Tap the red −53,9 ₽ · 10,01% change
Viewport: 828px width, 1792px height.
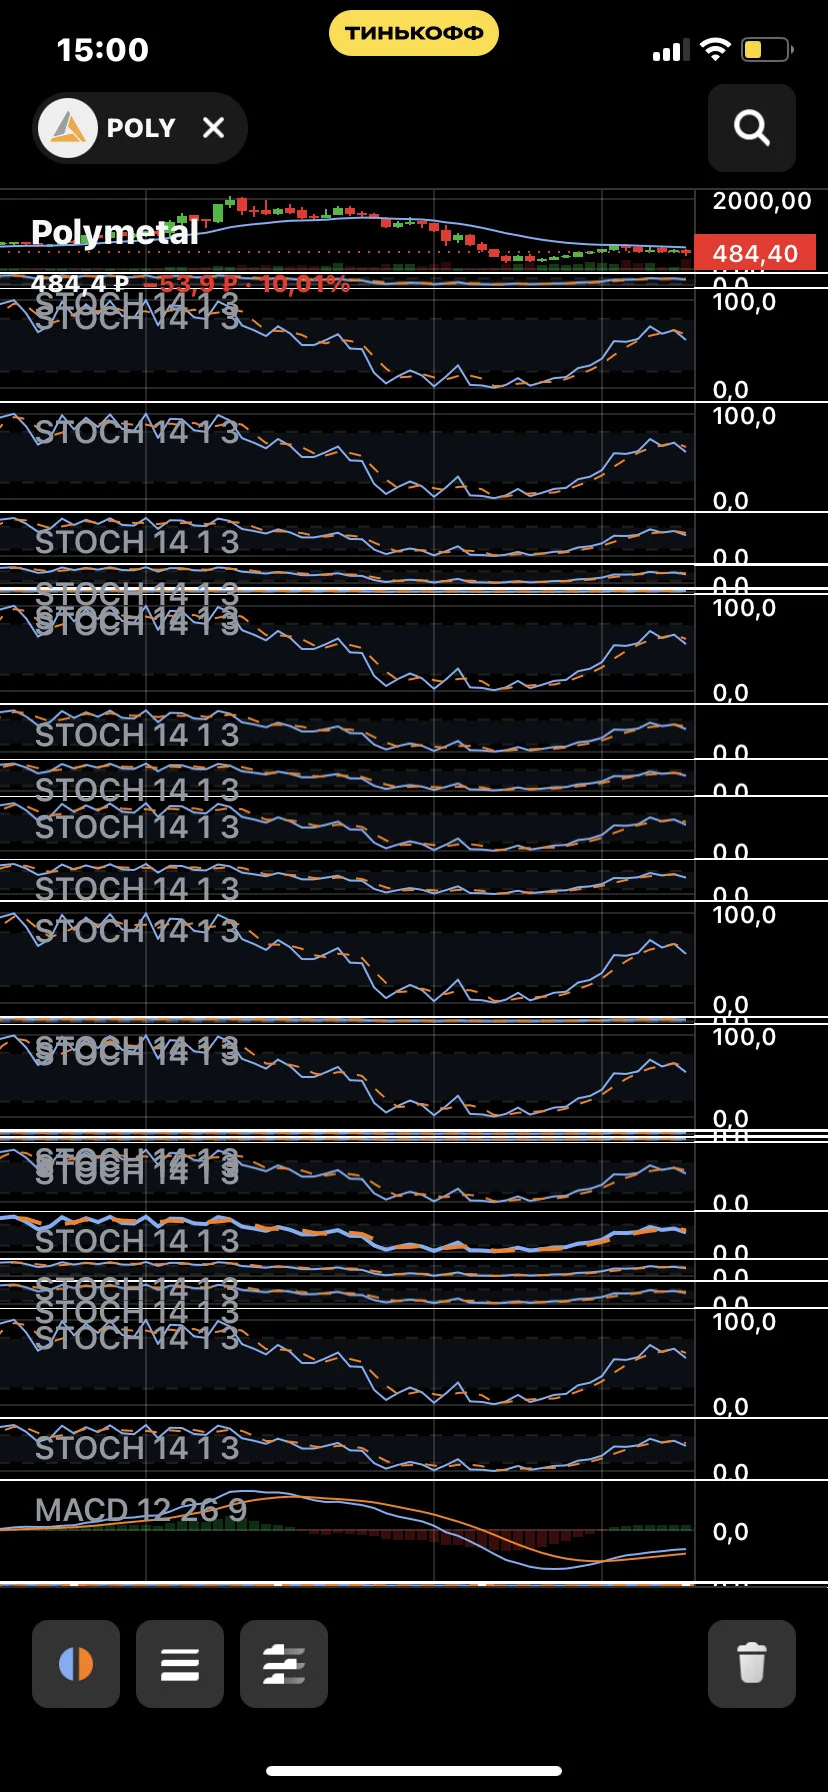[246, 284]
